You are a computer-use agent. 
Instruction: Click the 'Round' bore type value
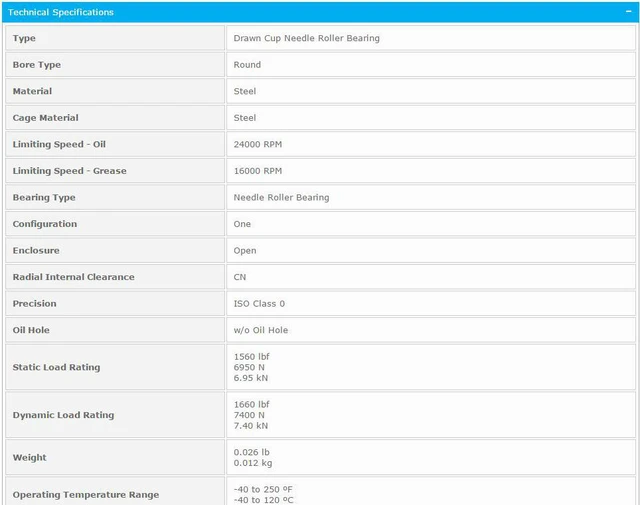(247, 65)
